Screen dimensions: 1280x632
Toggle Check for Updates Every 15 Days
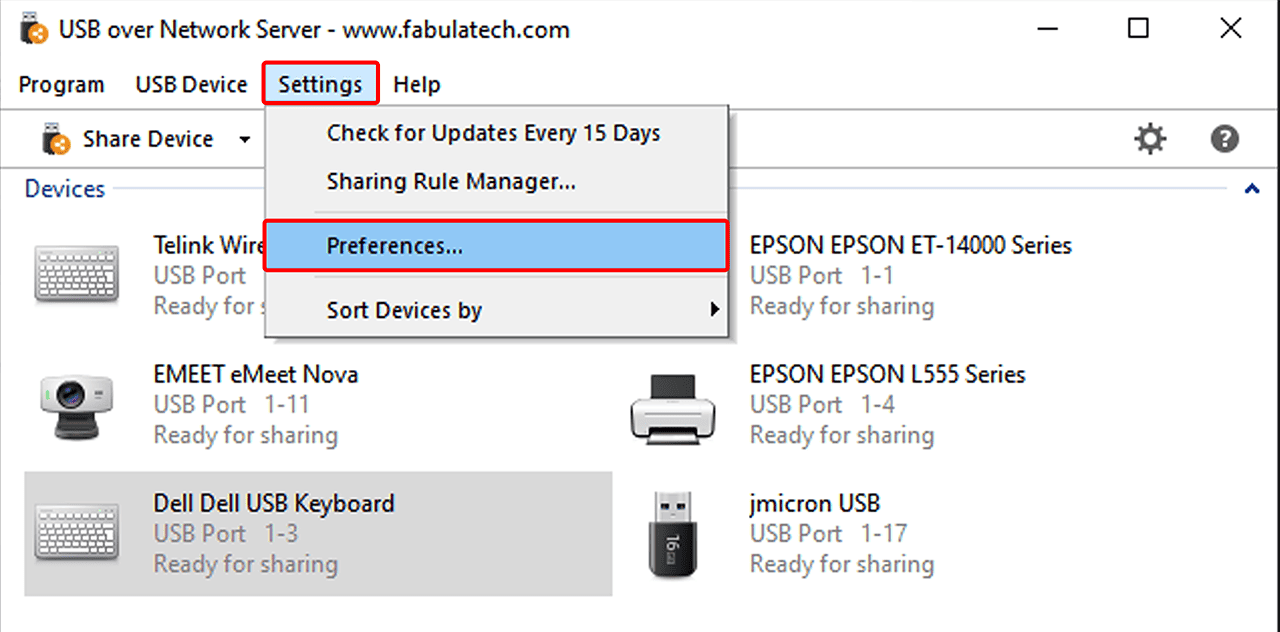(x=493, y=133)
